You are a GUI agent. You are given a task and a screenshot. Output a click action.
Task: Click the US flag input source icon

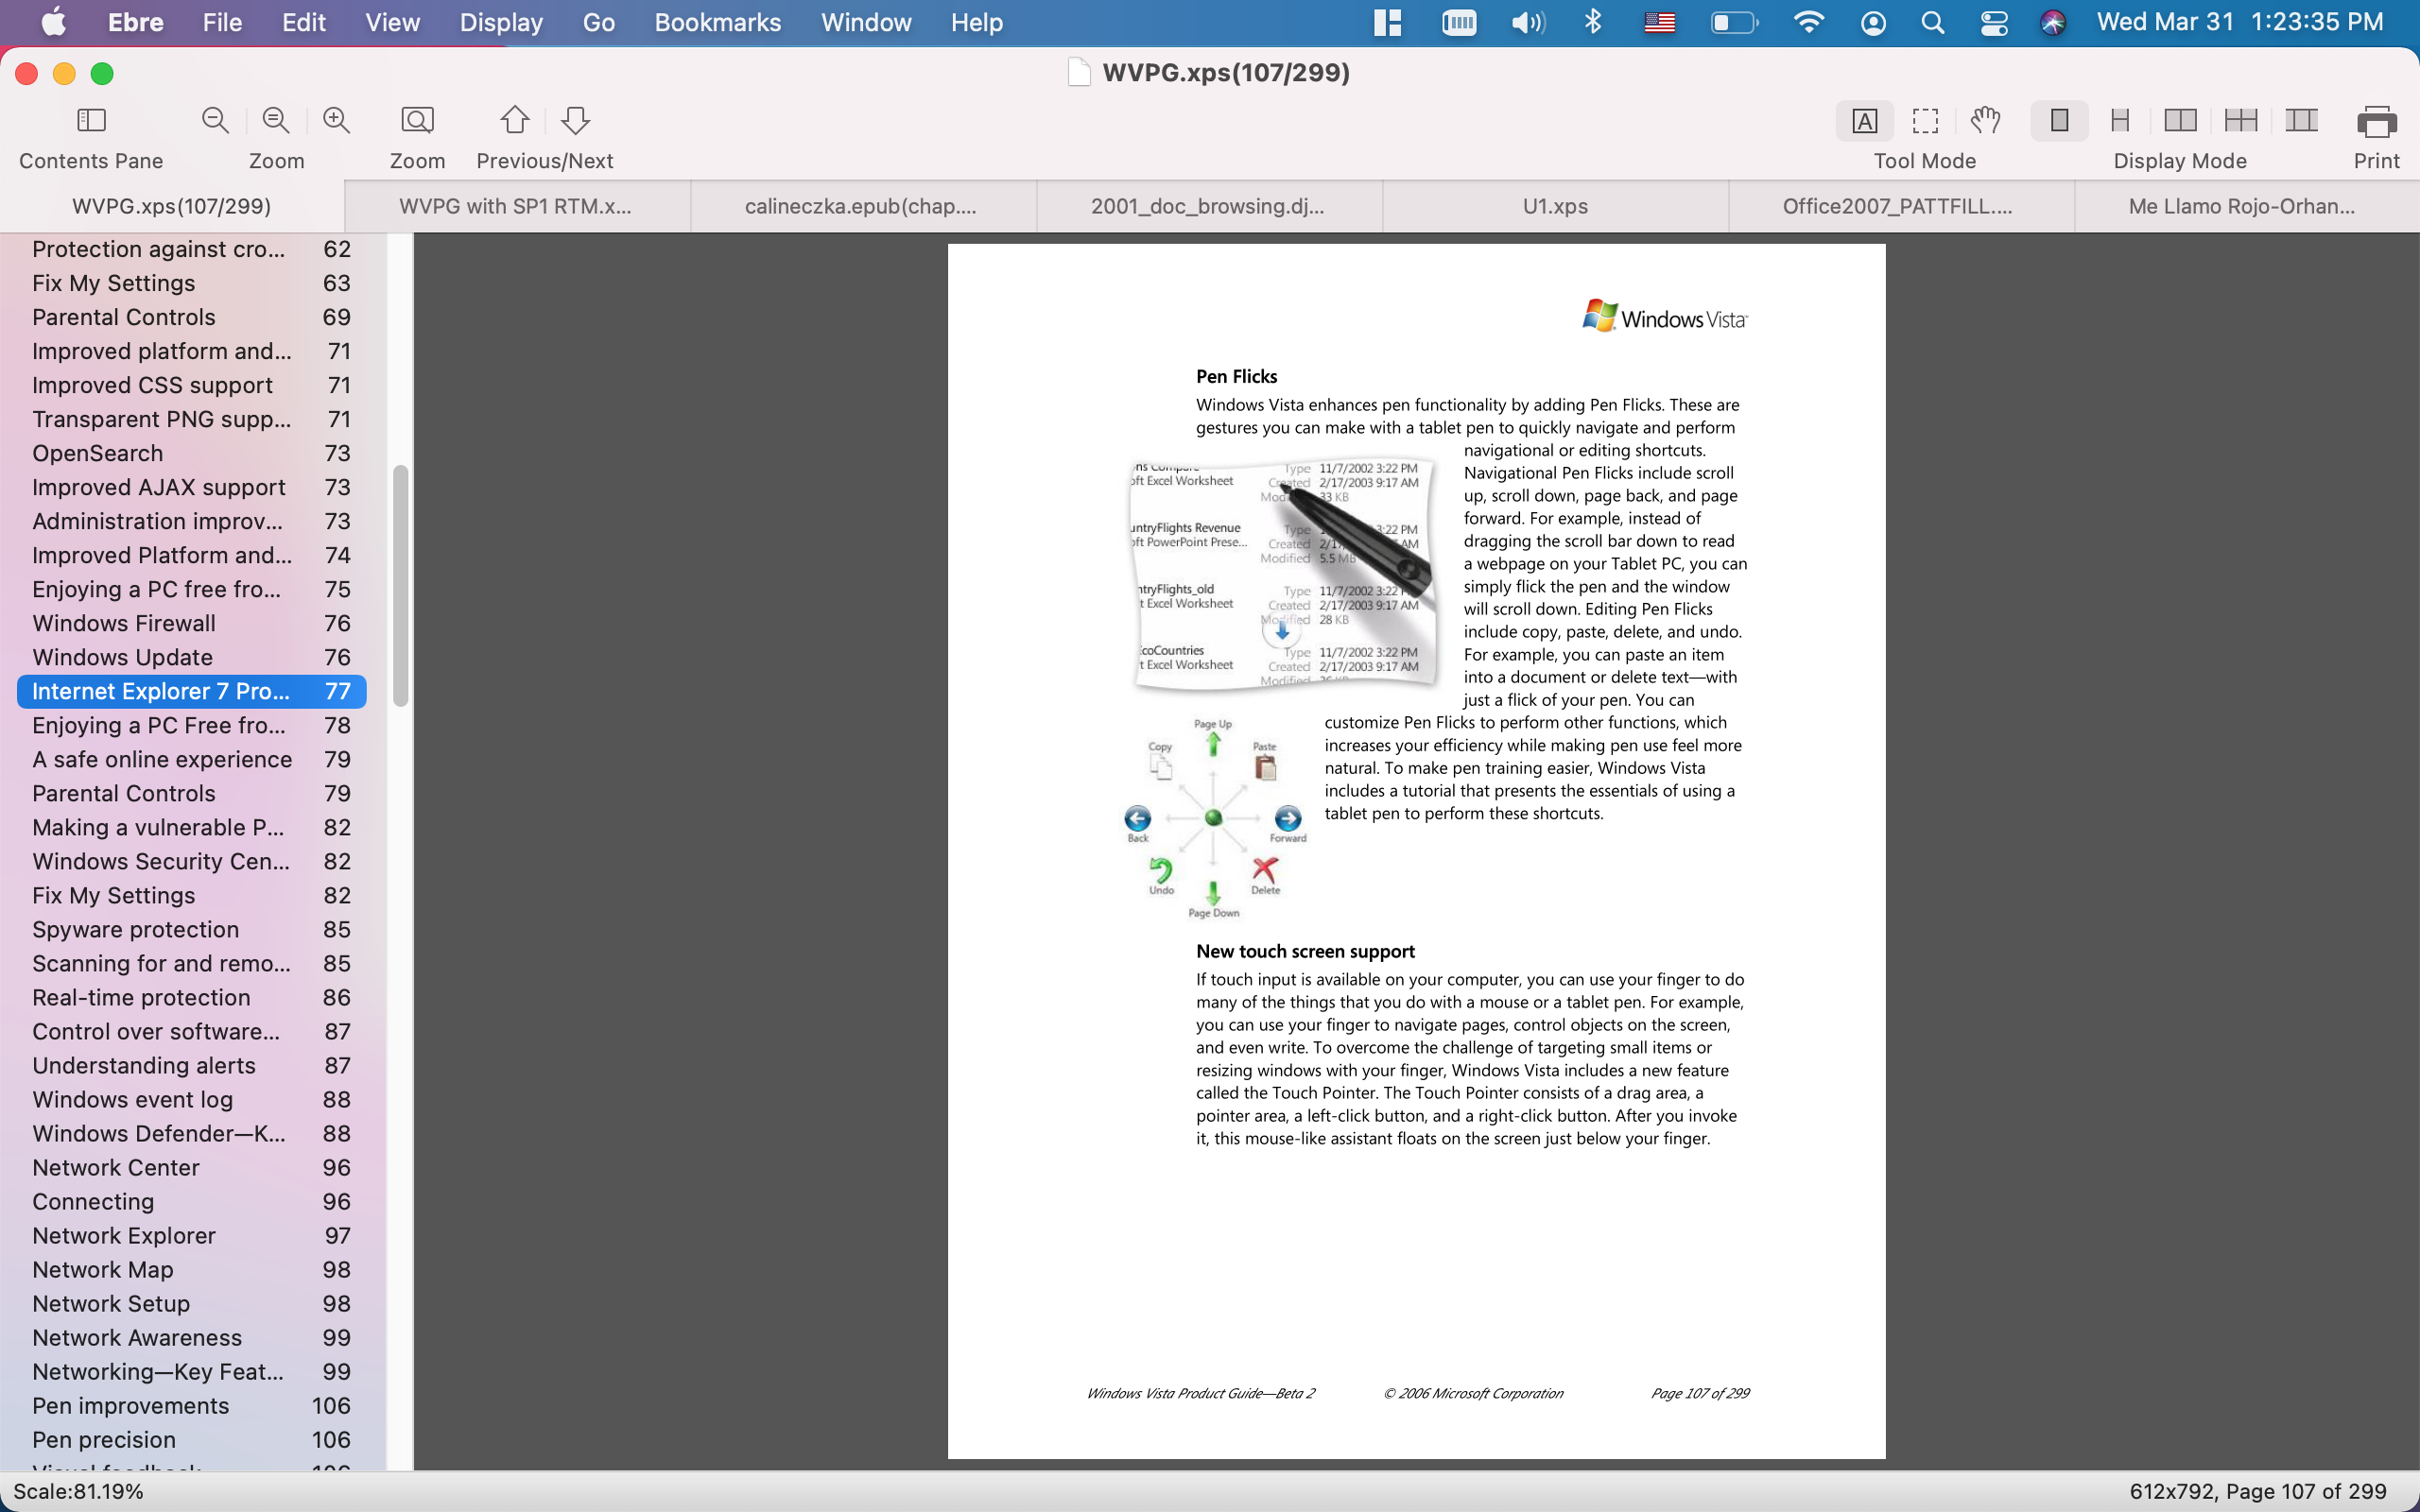point(1659,22)
